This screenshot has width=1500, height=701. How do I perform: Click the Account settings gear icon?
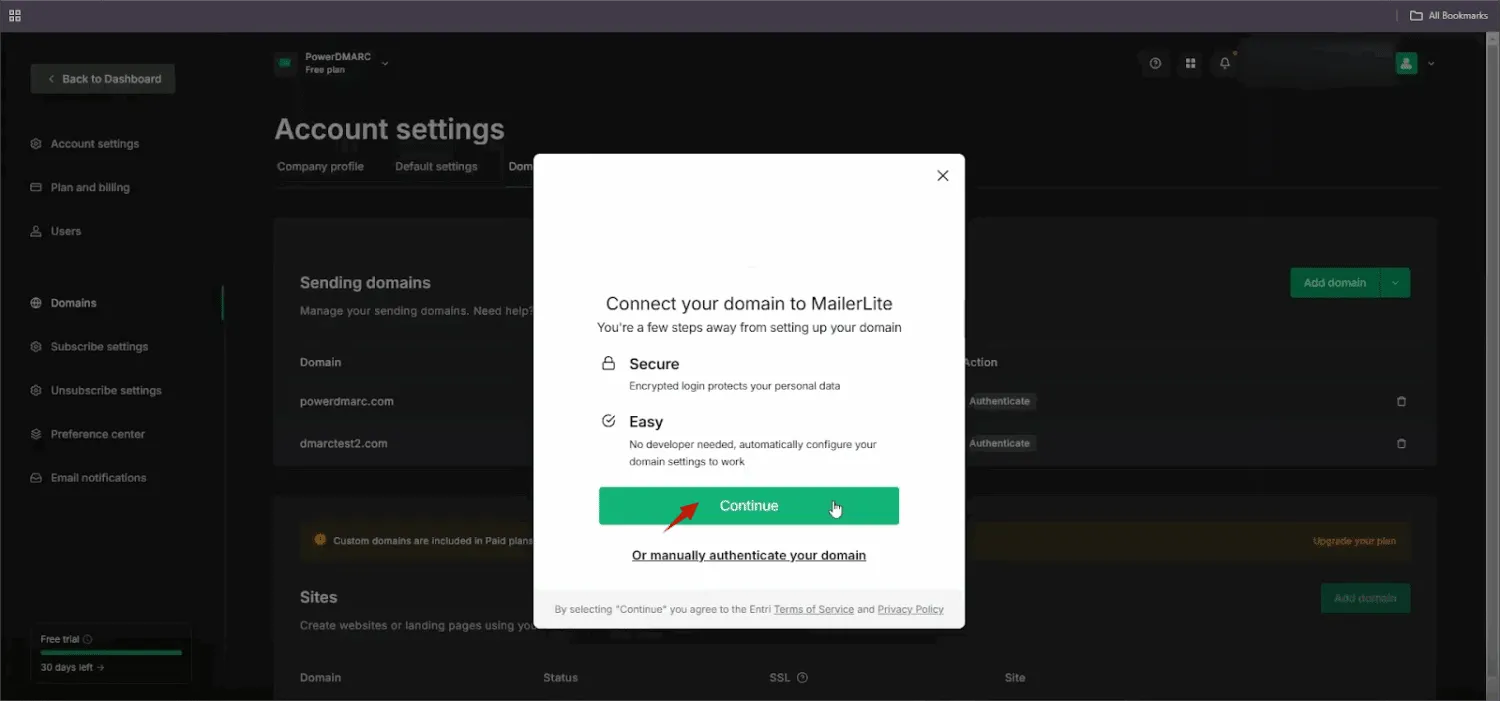pyautogui.click(x=36, y=144)
